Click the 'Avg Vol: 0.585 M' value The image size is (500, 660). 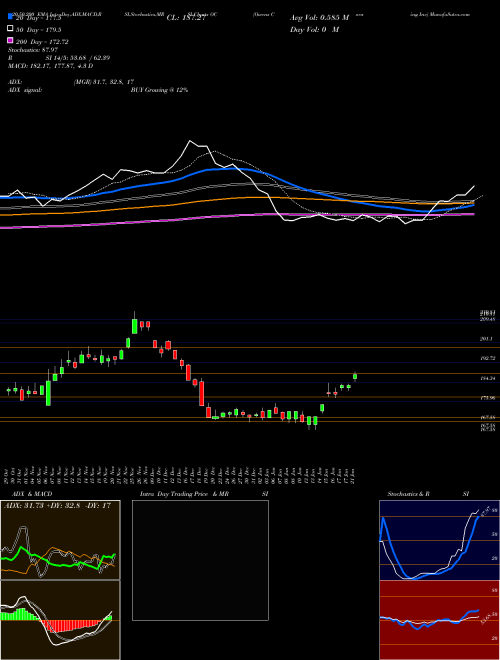pyautogui.click(x=319, y=18)
